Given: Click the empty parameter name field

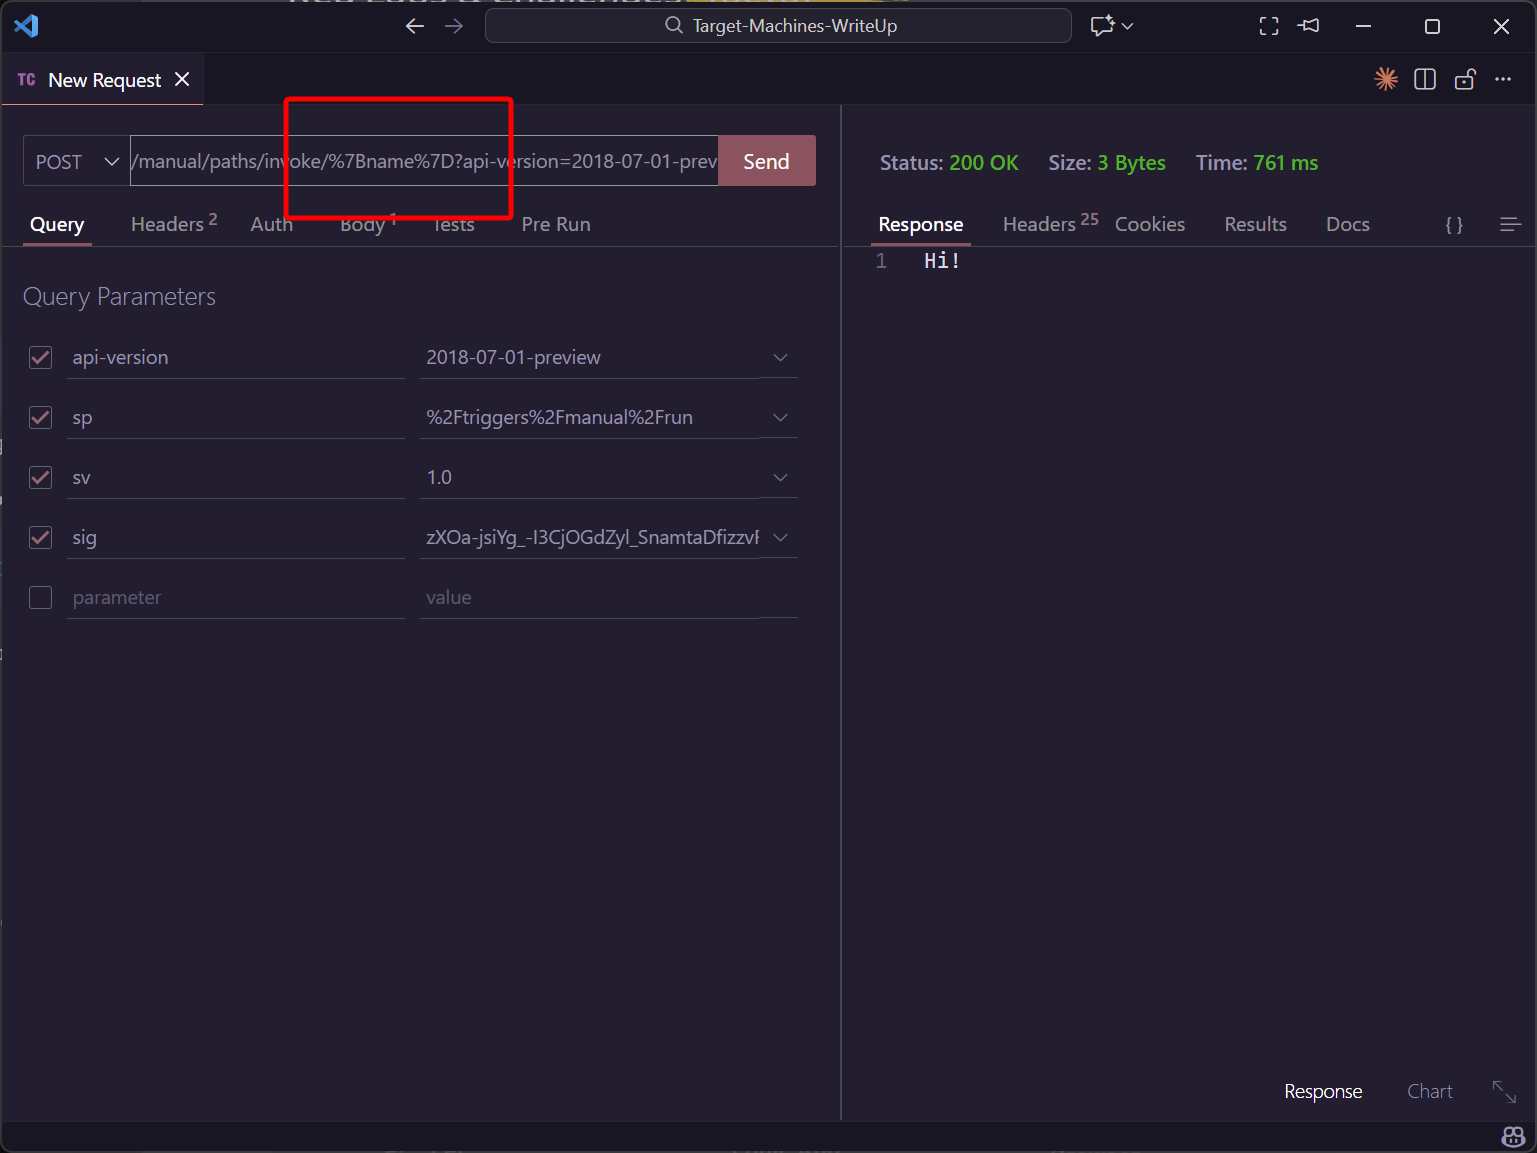Looking at the screenshot, I should pyautogui.click(x=236, y=598).
